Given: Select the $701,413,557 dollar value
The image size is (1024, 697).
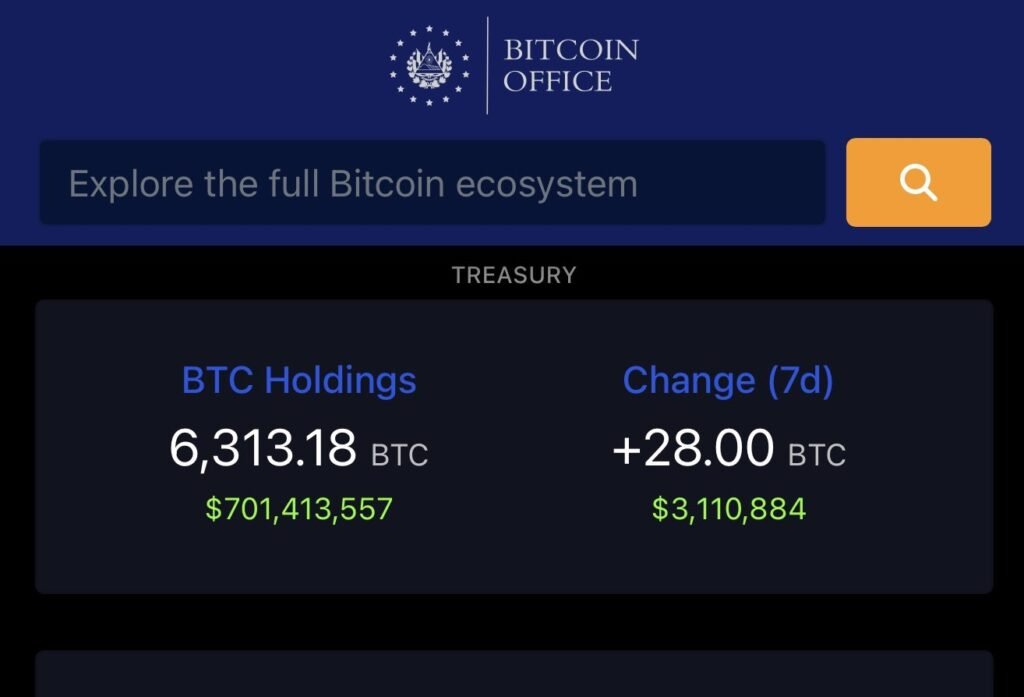Looking at the screenshot, I should pos(299,509).
